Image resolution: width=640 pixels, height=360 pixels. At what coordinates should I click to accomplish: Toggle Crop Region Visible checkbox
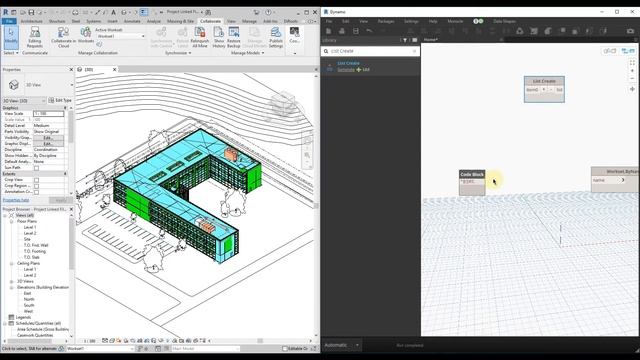(x=36, y=186)
